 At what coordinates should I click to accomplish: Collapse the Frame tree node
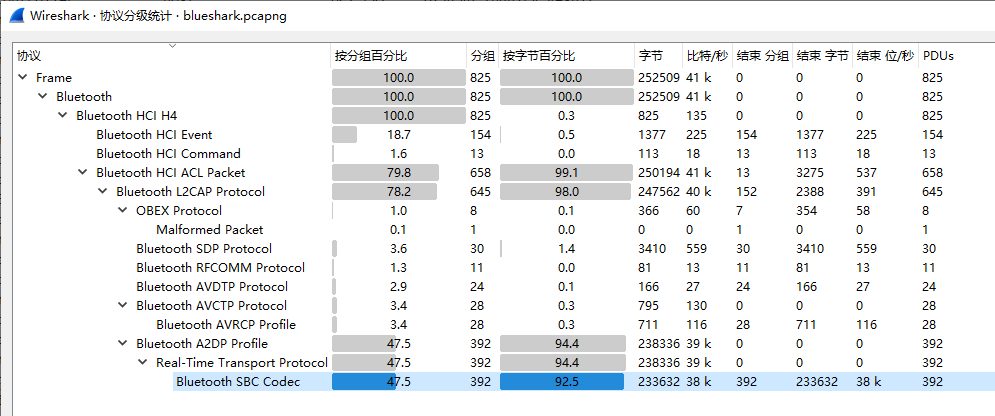pyautogui.click(x=23, y=78)
